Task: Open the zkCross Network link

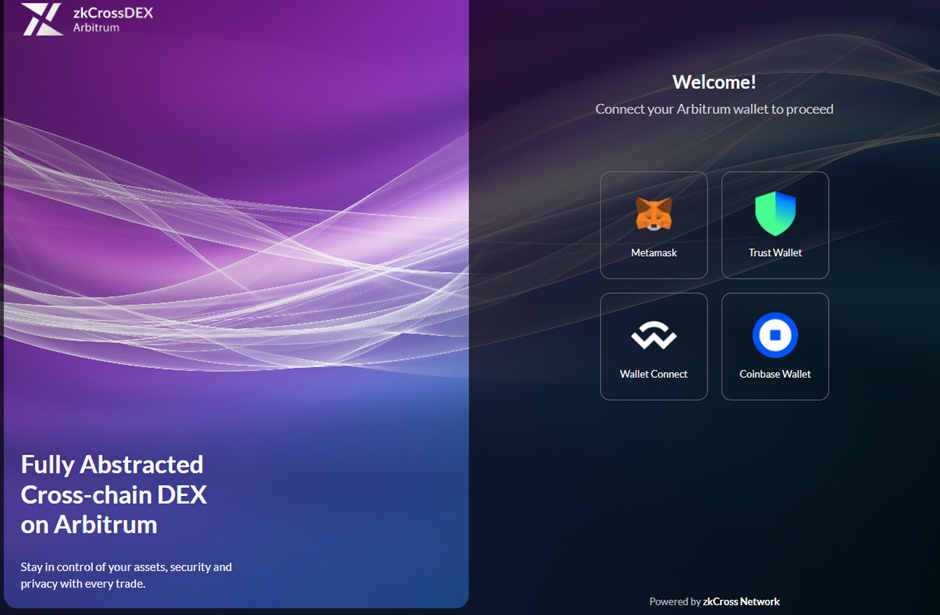Action: click(x=741, y=601)
